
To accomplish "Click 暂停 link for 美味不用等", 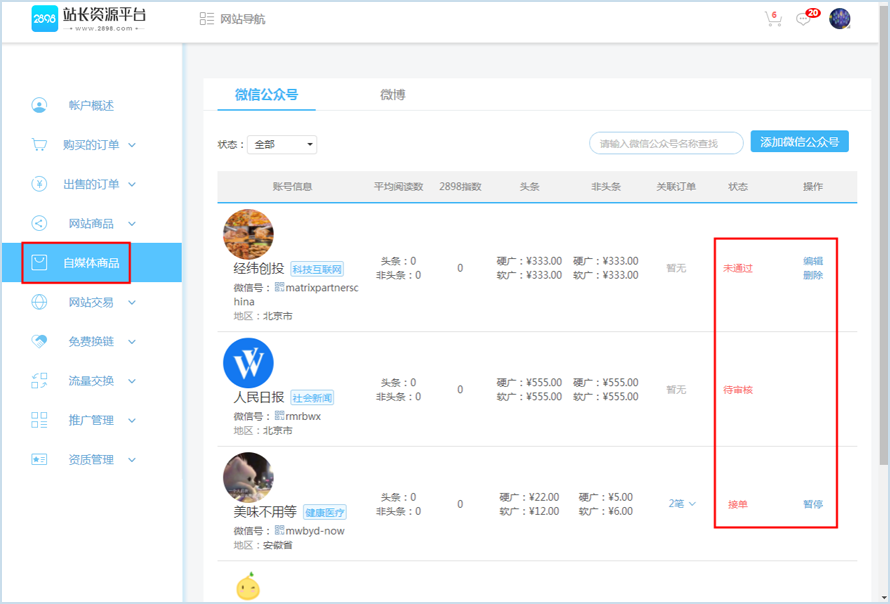I will pyautogui.click(x=813, y=504).
